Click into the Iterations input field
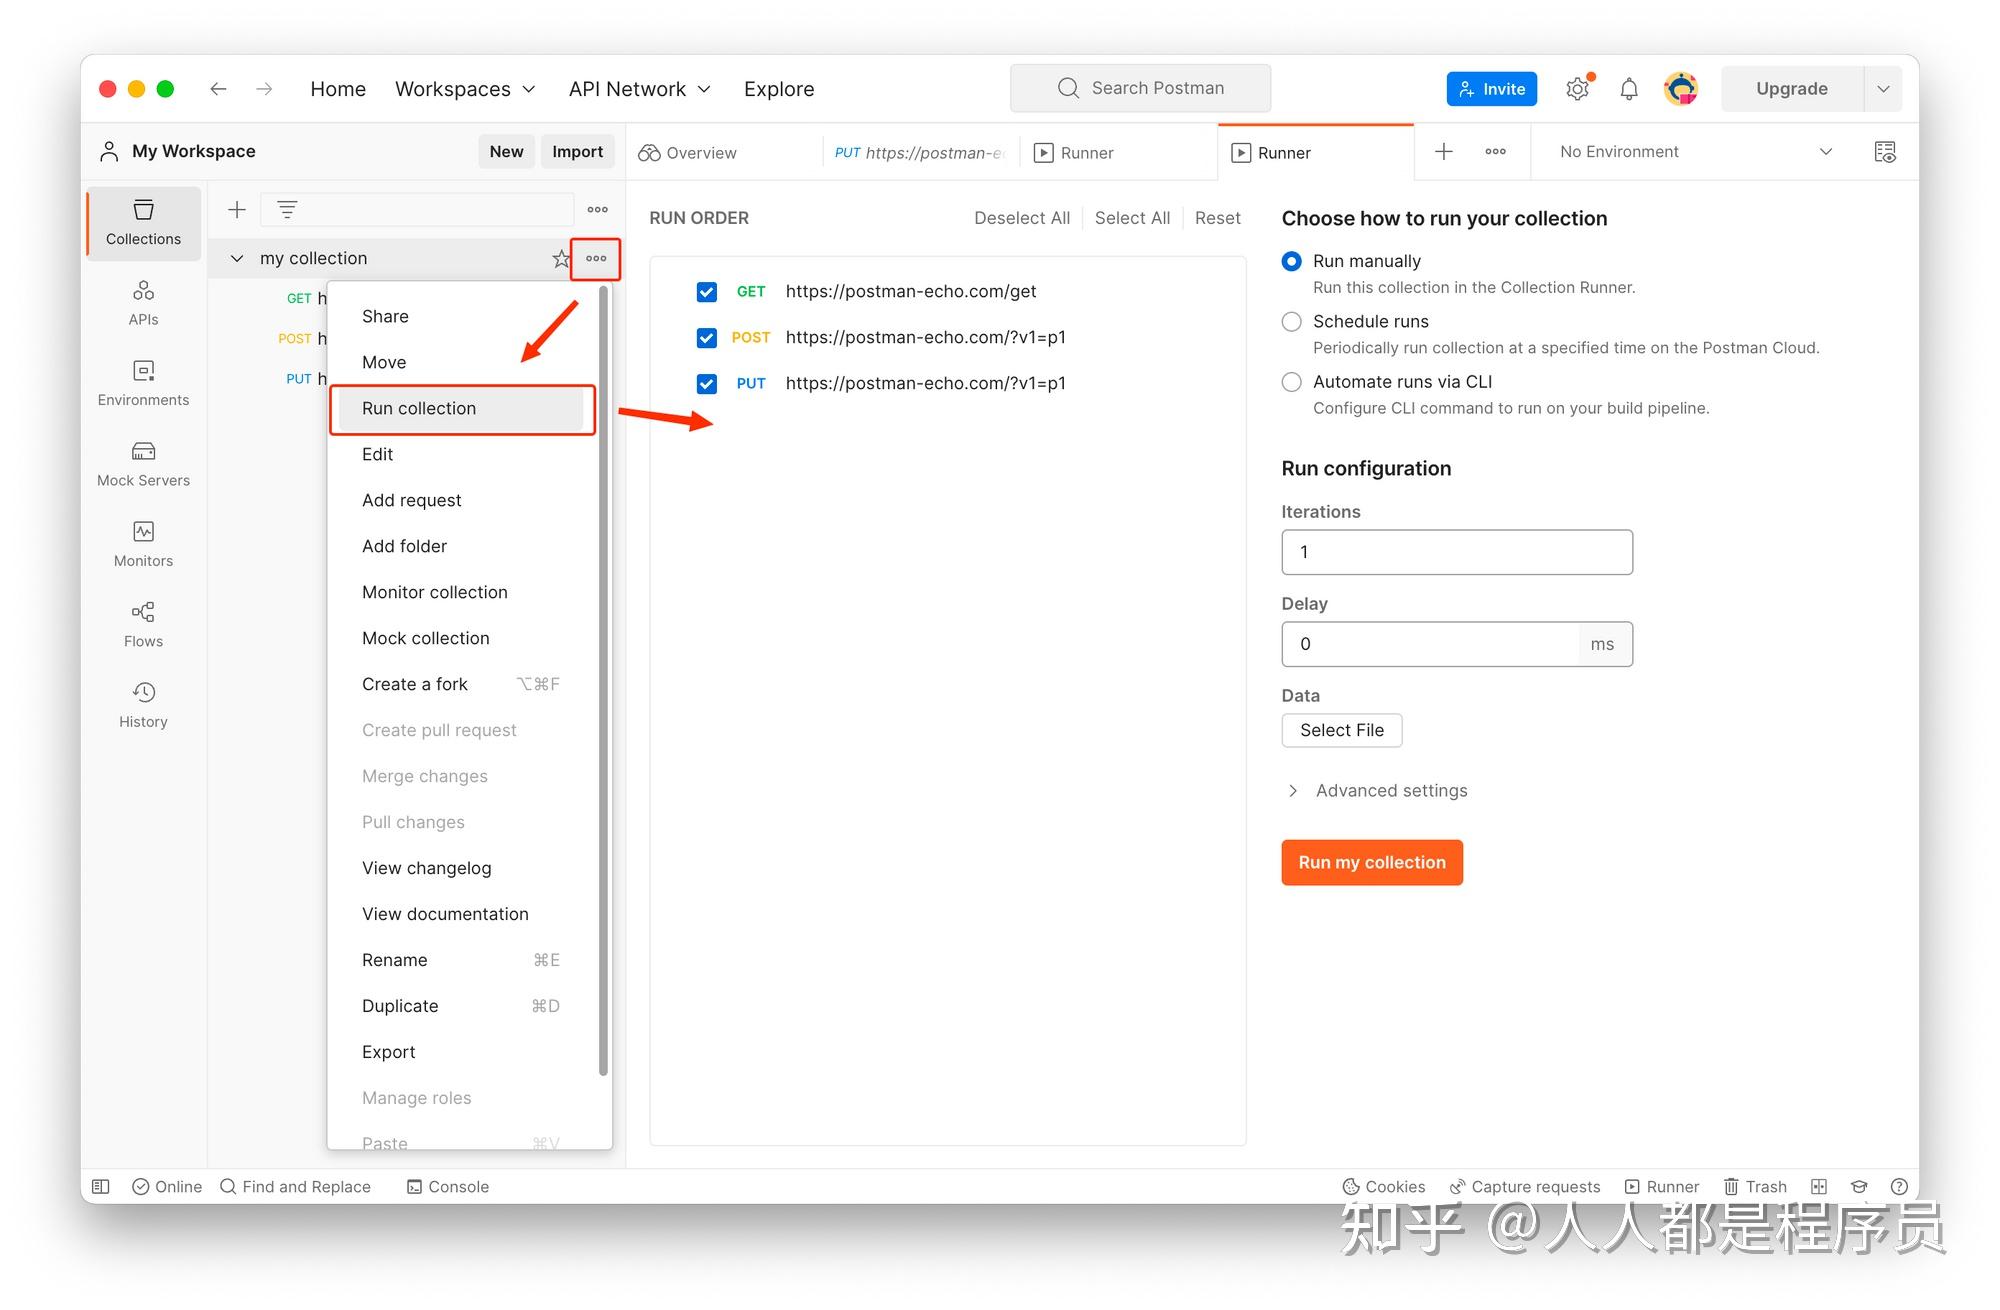This screenshot has width=2000, height=1310. click(x=1456, y=552)
